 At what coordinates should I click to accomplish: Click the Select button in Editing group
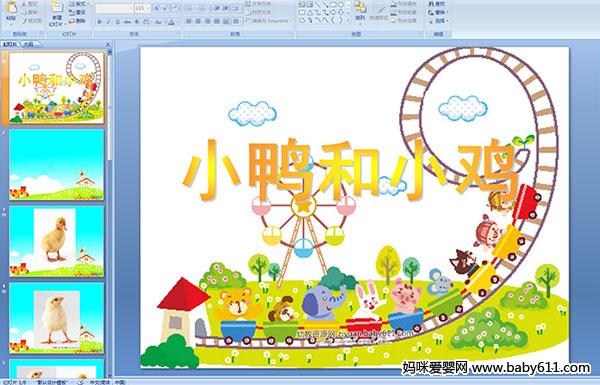pos(437,21)
